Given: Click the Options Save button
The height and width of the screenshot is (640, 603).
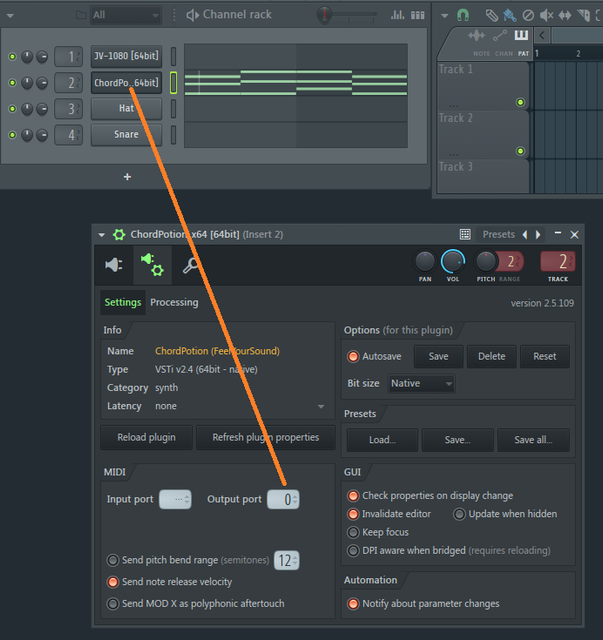Looking at the screenshot, I should click(438, 356).
